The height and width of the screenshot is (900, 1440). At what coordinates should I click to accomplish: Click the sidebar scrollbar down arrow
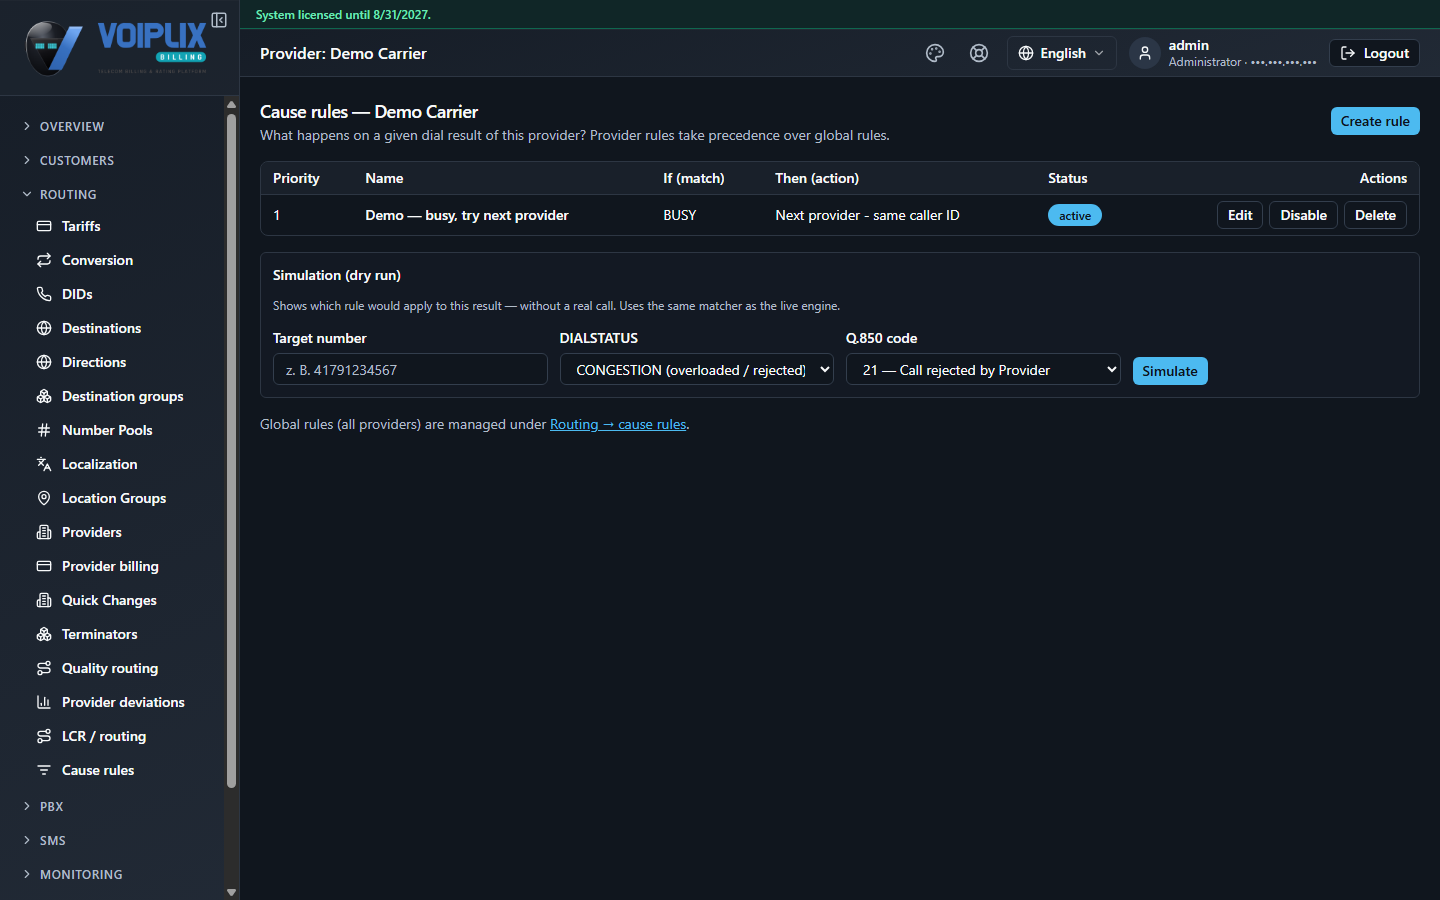[x=232, y=892]
